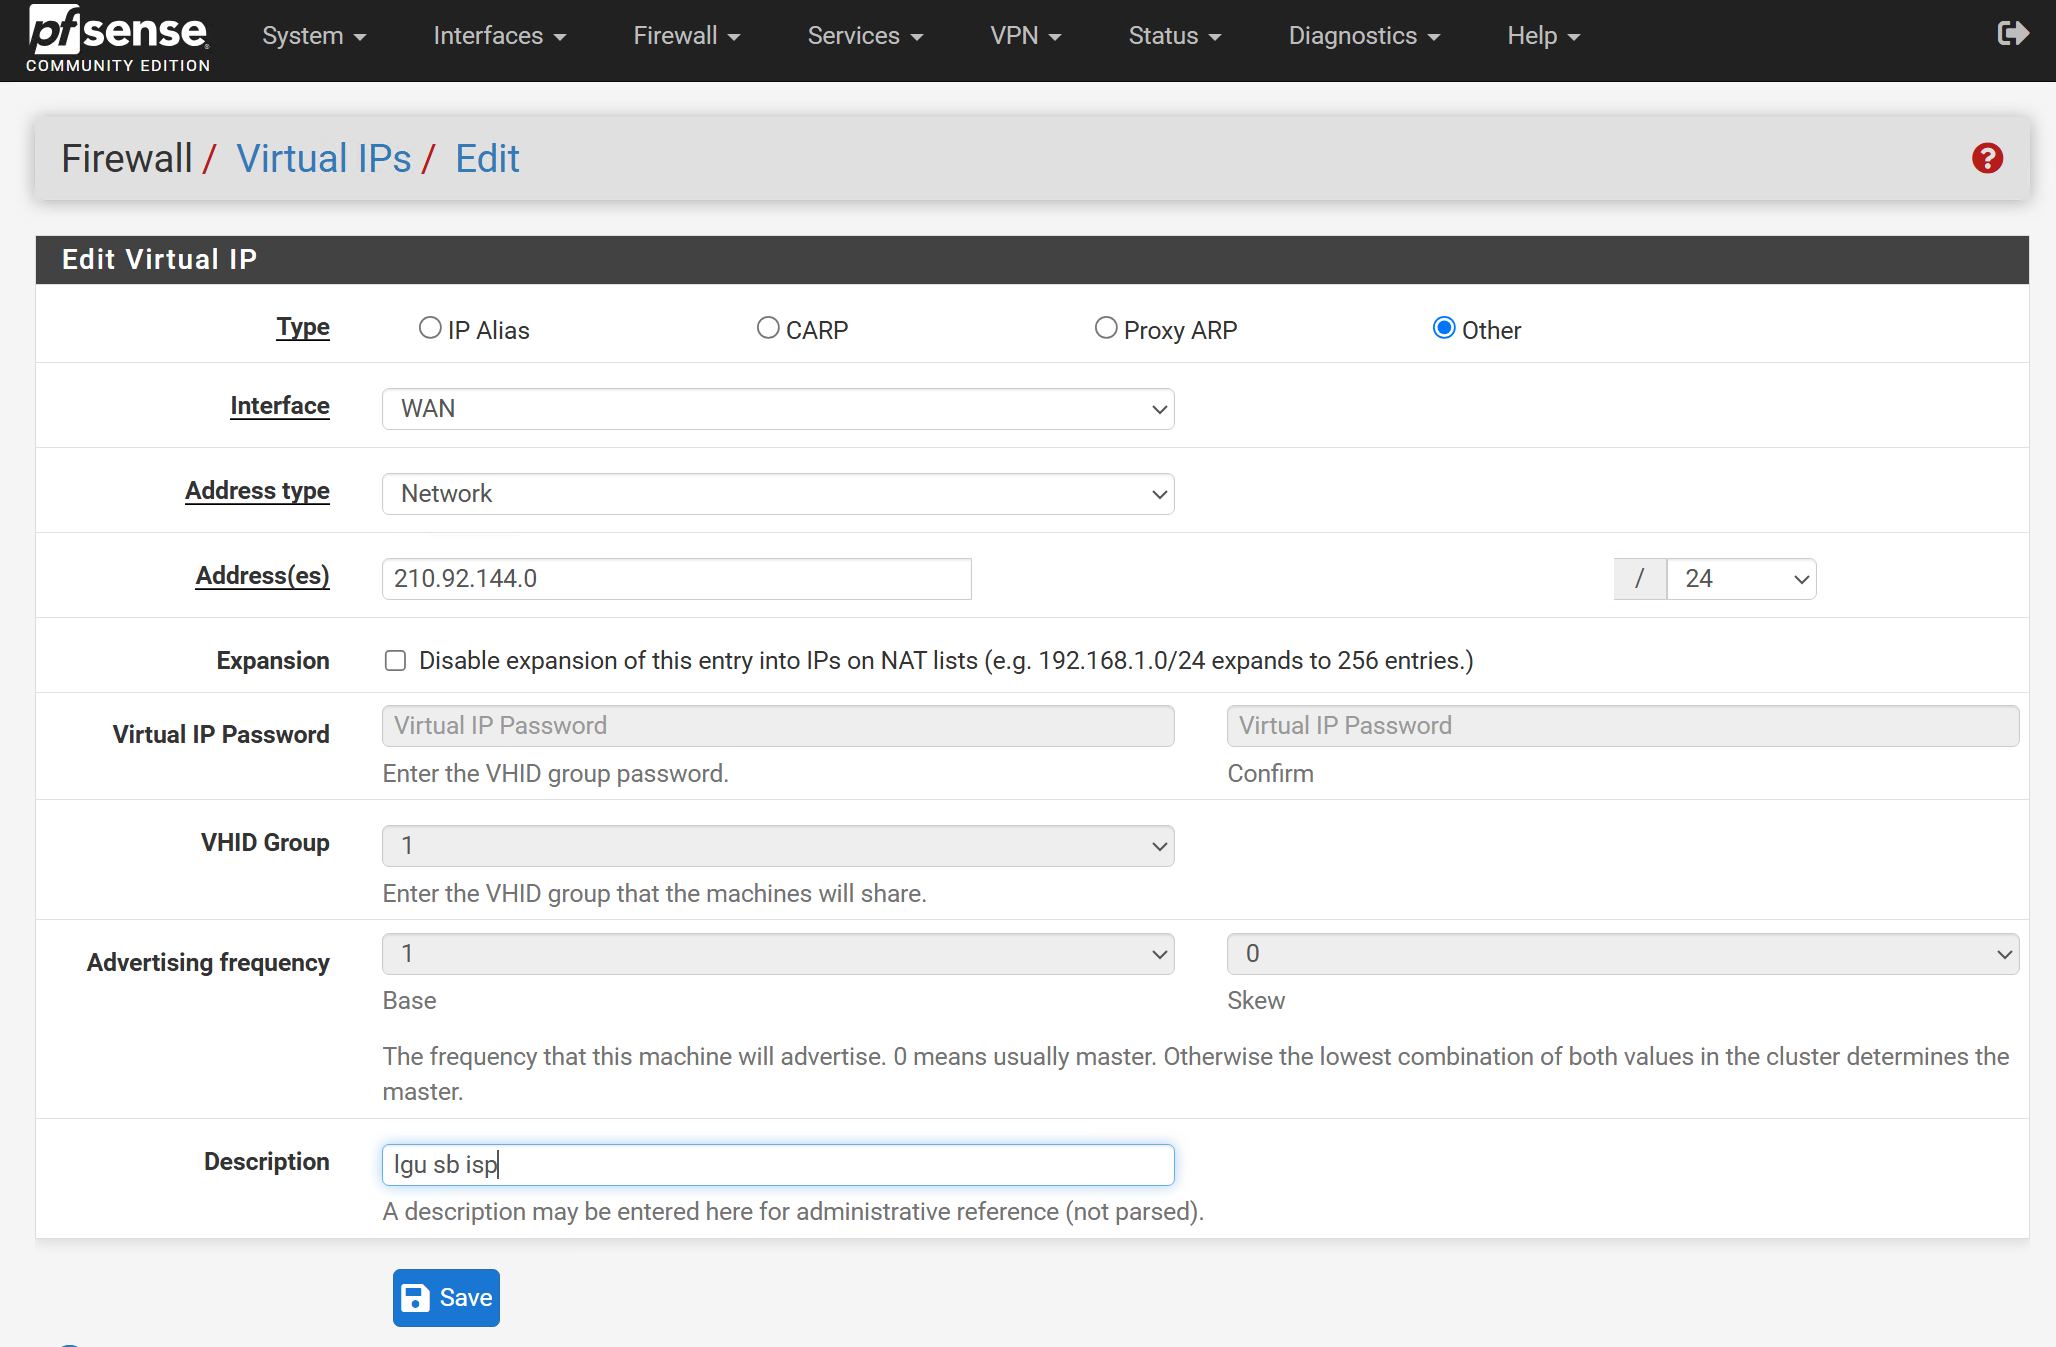Click the Virtual IPs breadcrumb link
This screenshot has width=2056, height=1347.
(x=324, y=159)
